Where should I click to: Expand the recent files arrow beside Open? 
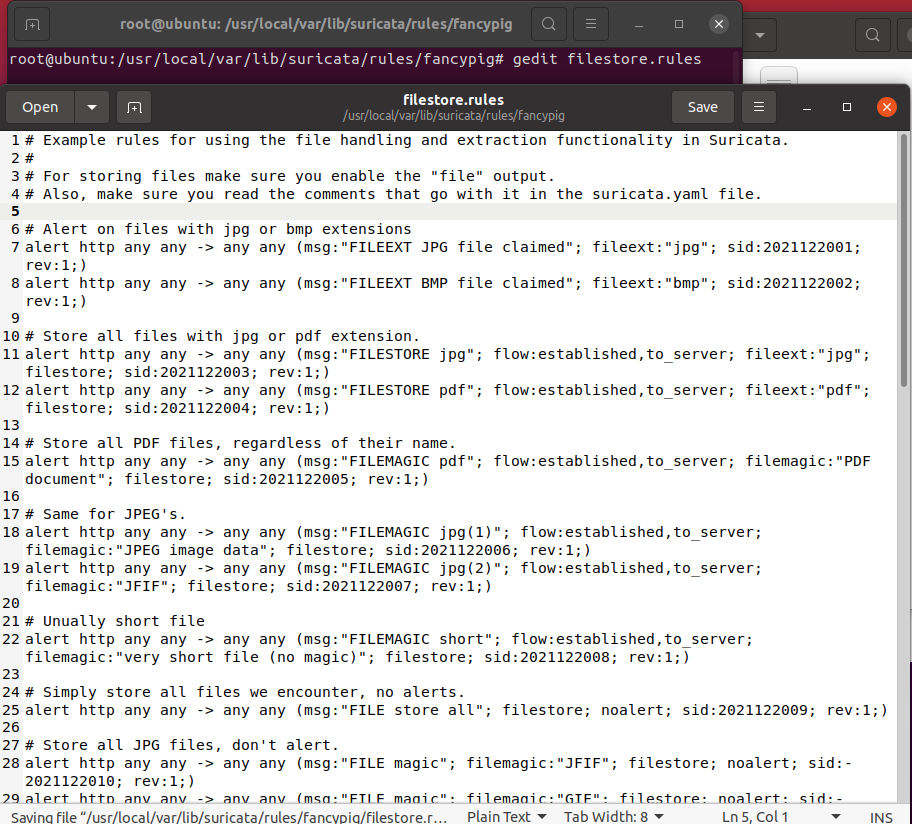92,107
